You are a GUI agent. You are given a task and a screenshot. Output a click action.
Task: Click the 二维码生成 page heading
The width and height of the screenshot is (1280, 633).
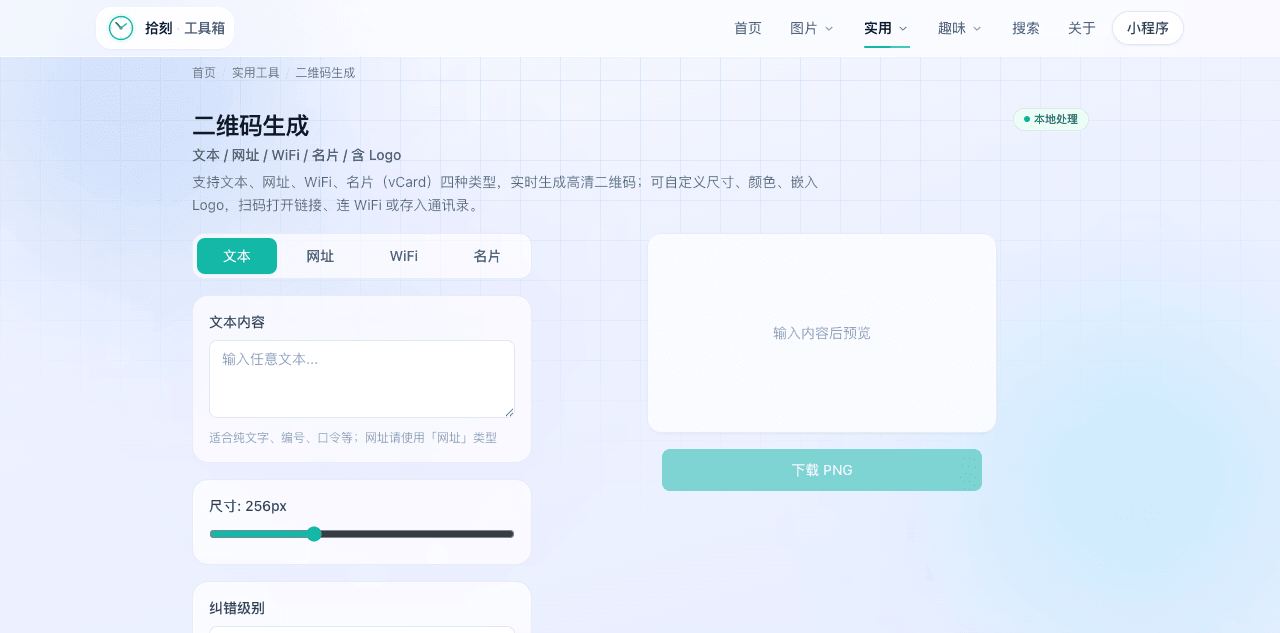251,126
